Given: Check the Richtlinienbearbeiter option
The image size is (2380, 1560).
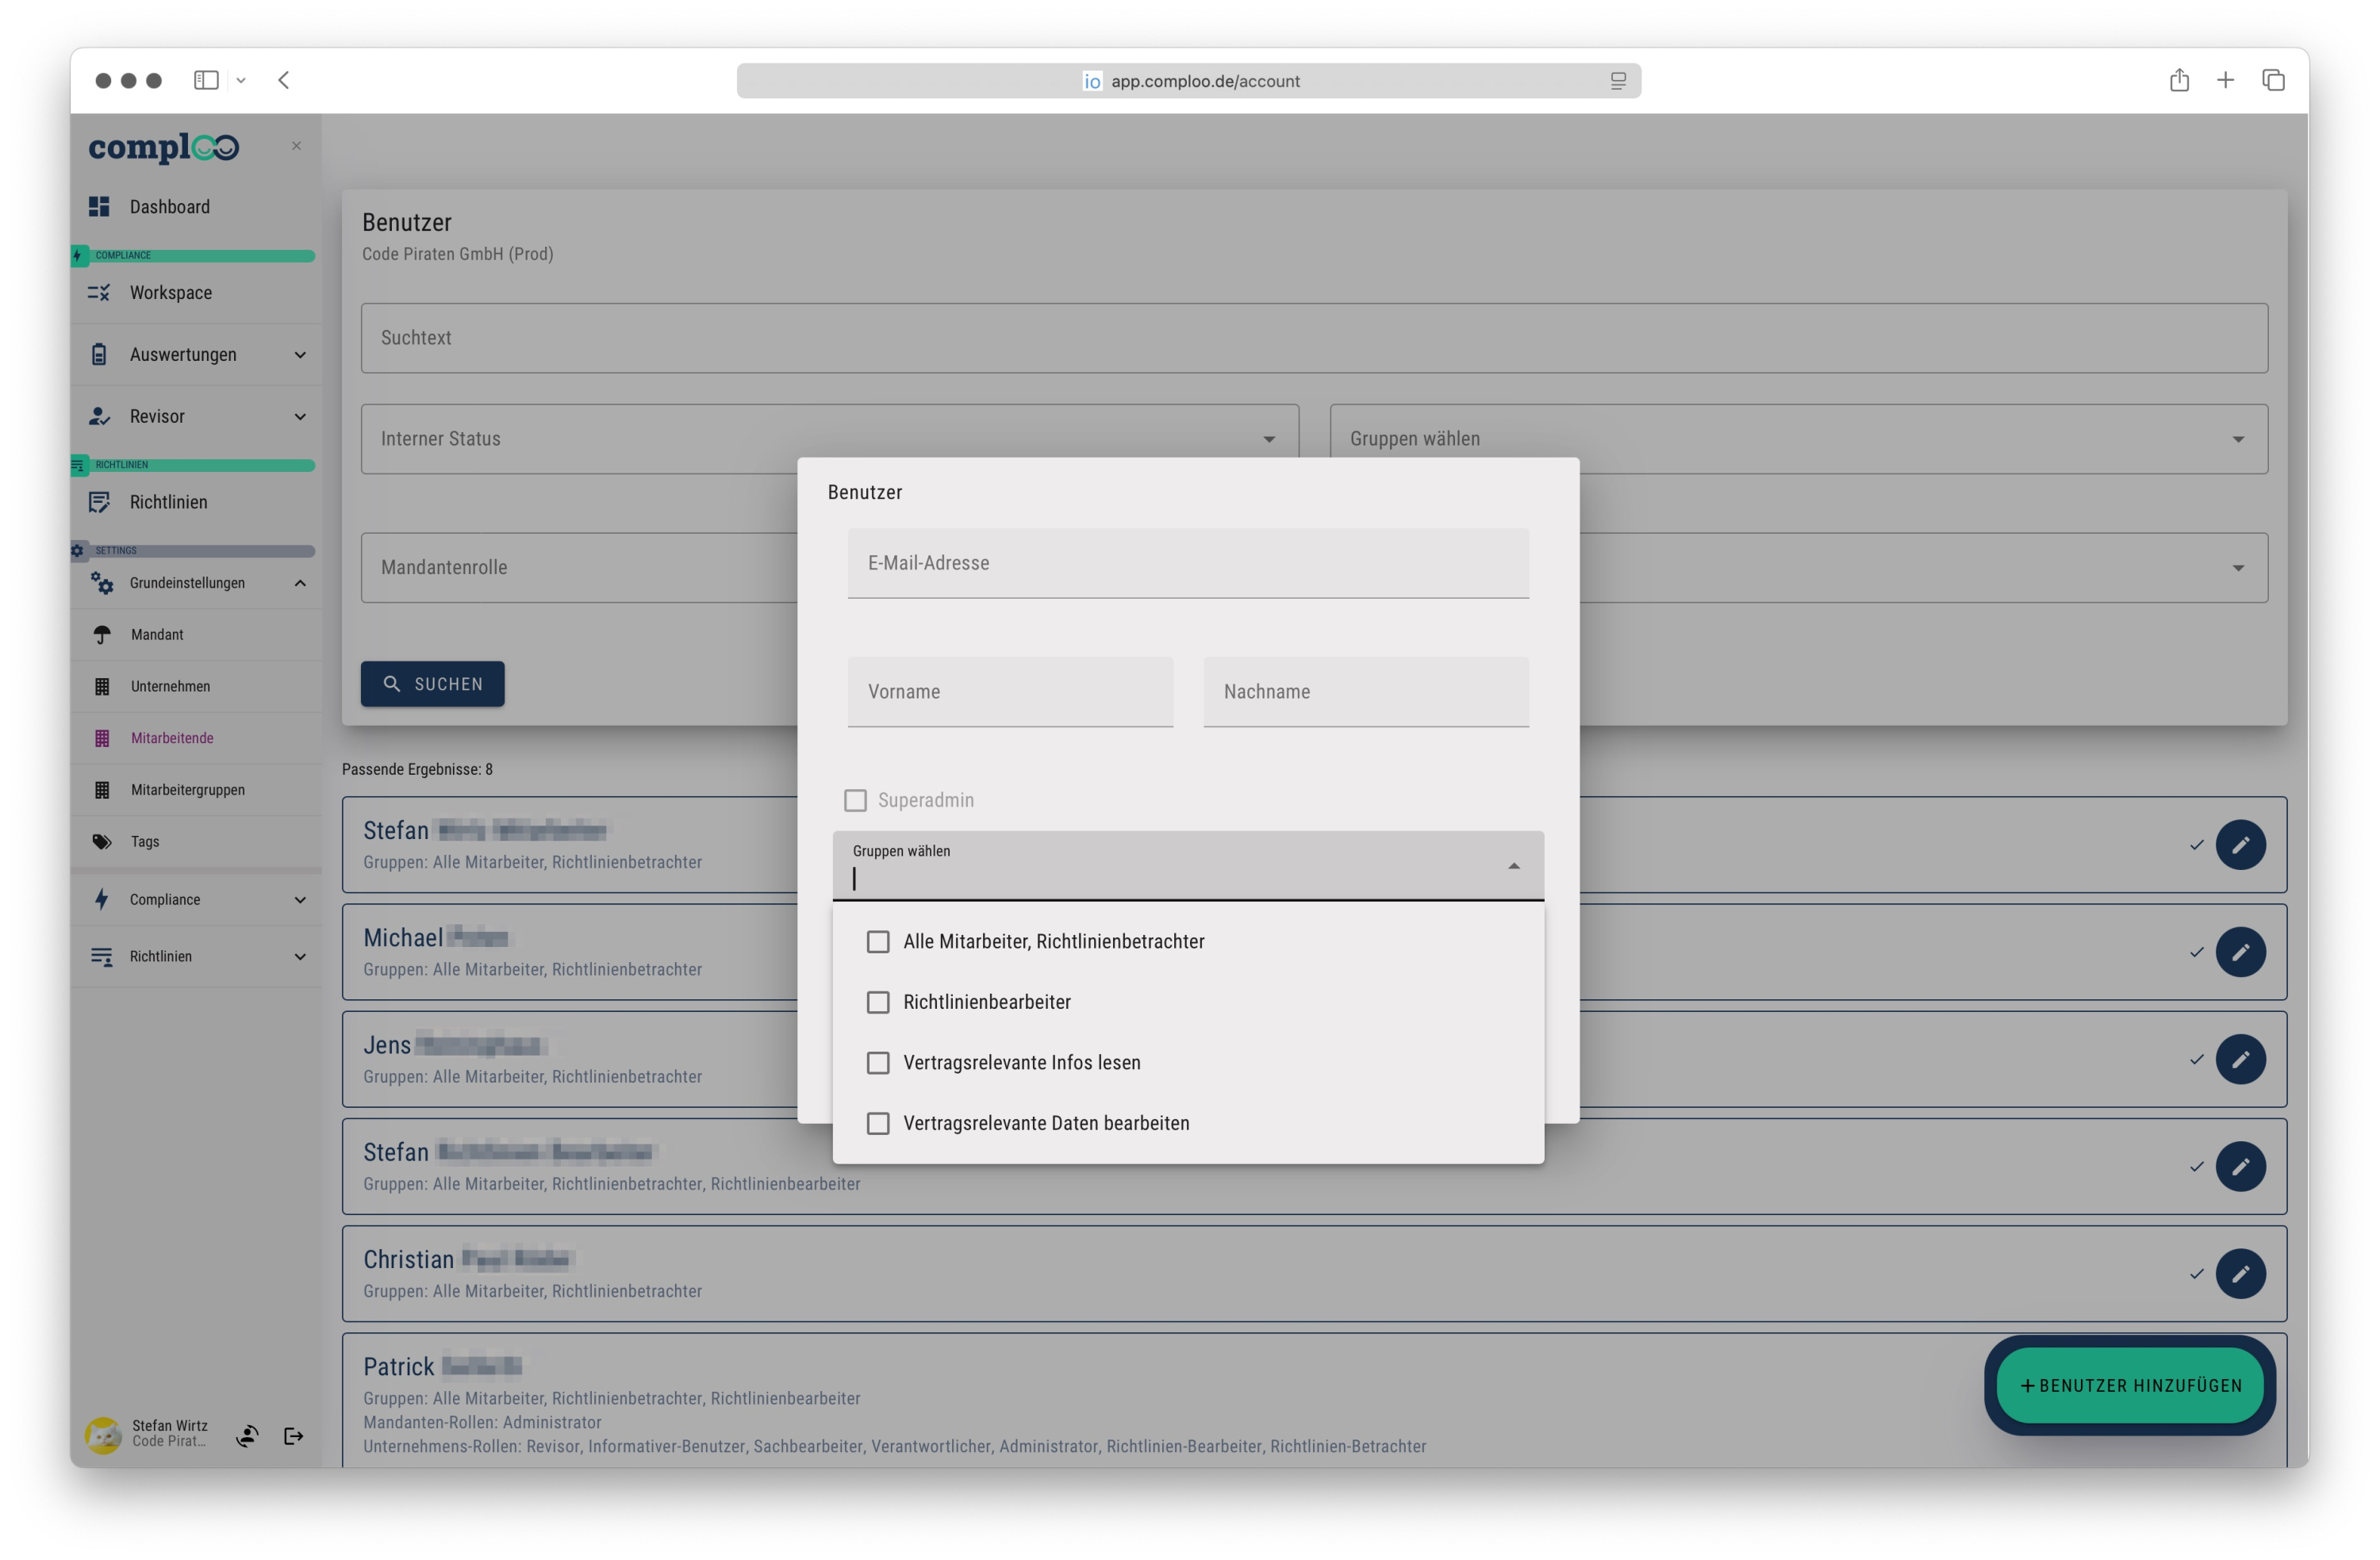Looking at the screenshot, I should coord(878,1002).
